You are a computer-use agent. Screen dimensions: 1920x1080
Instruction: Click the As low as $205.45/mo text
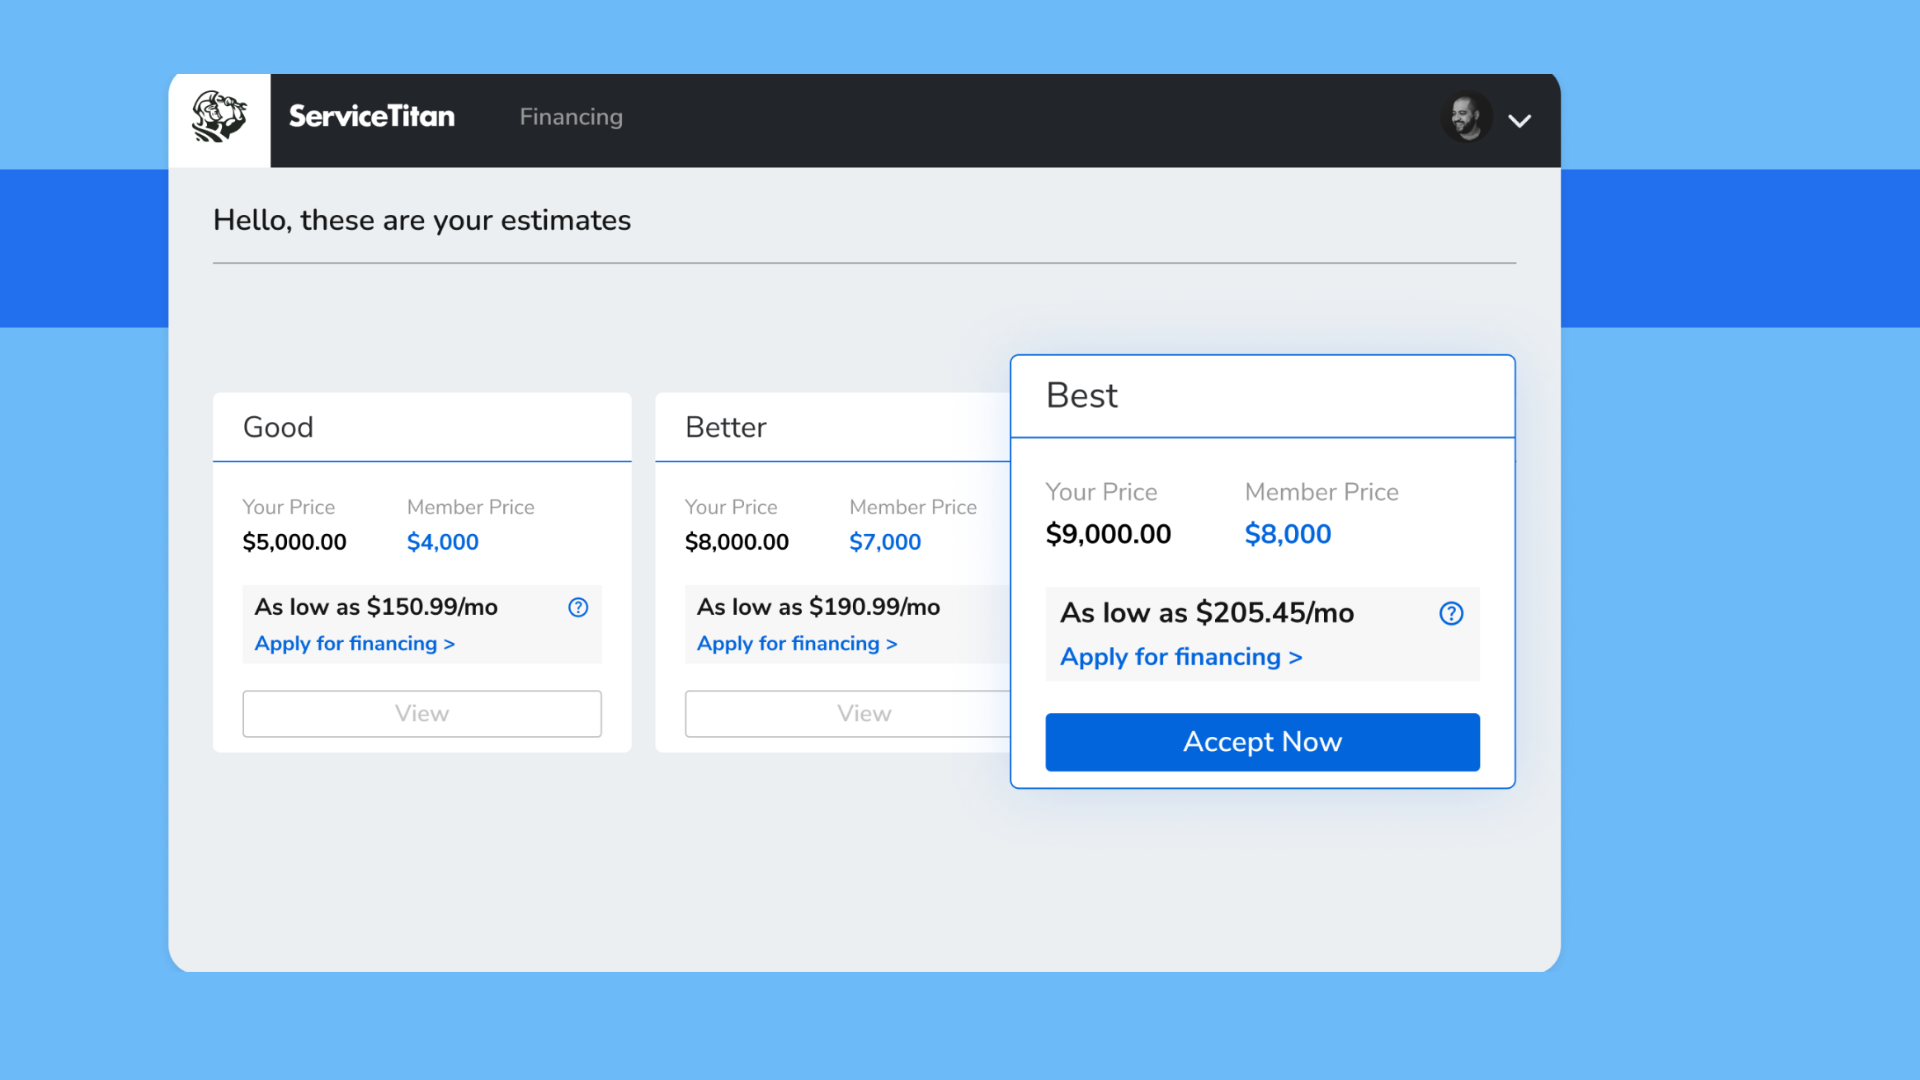[x=1207, y=613]
